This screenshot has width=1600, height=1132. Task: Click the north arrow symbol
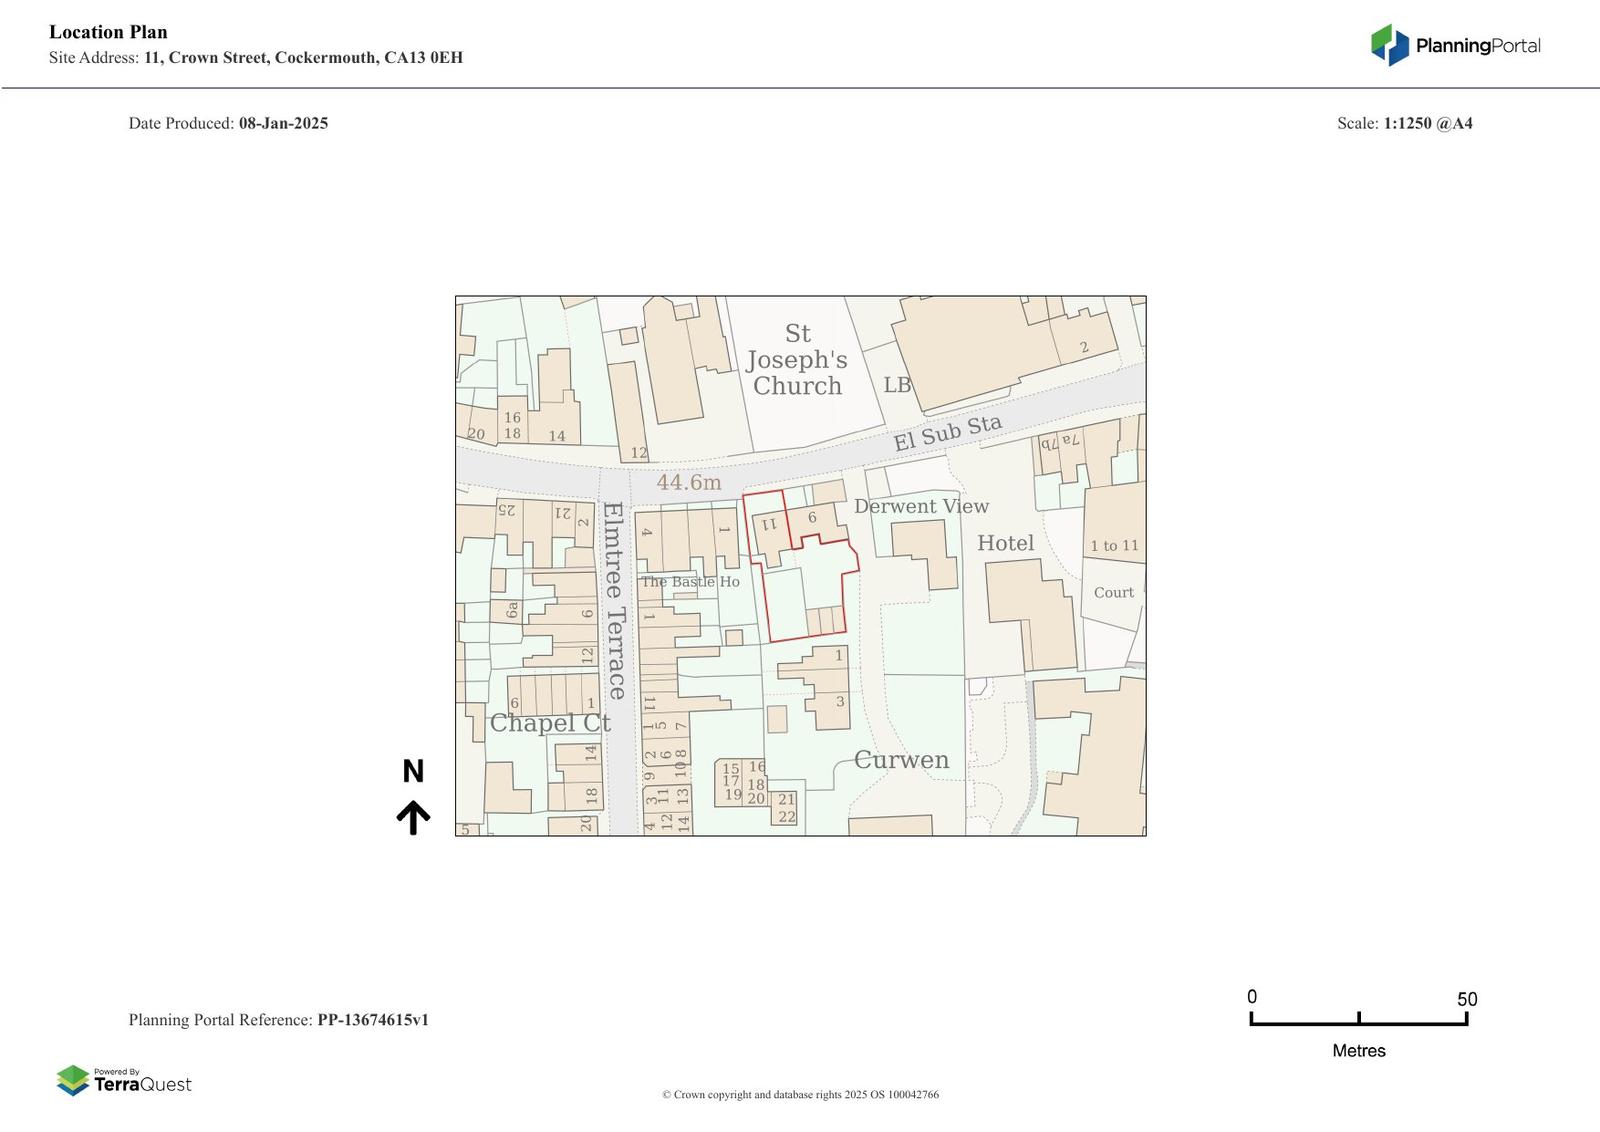413,817
